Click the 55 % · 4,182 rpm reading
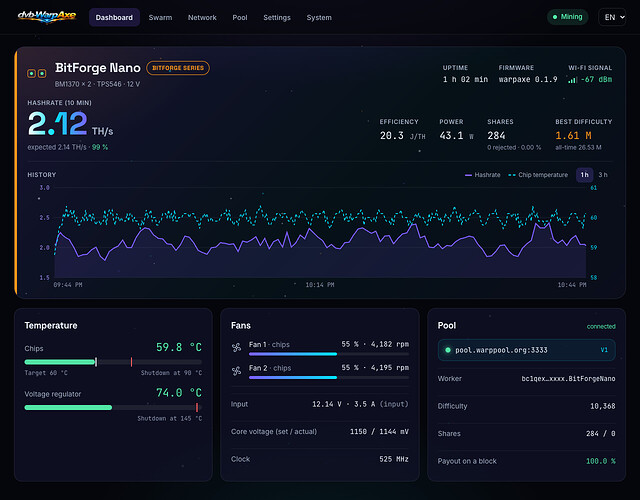The height and width of the screenshot is (500, 640). coord(375,344)
